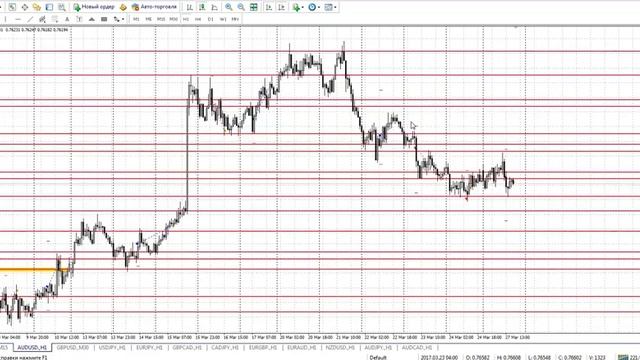Expand the templates dropdown arrow
The image size is (640, 360).
click(x=336, y=7)
